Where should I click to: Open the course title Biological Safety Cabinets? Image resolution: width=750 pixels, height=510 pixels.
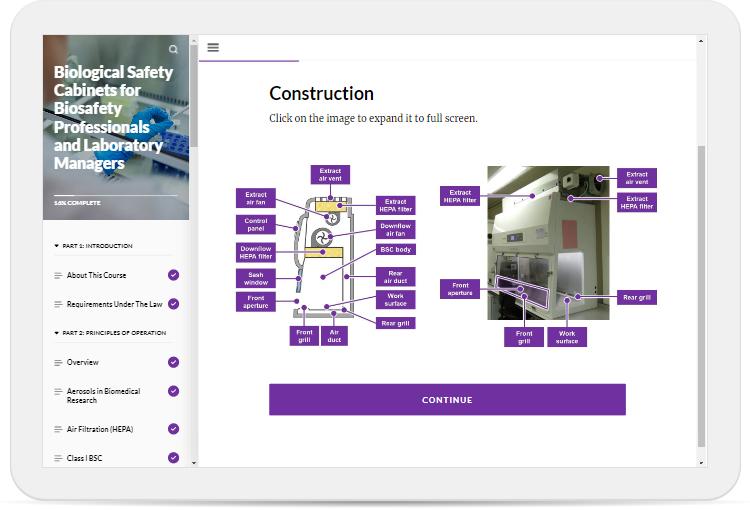click(x=113, y=117)
